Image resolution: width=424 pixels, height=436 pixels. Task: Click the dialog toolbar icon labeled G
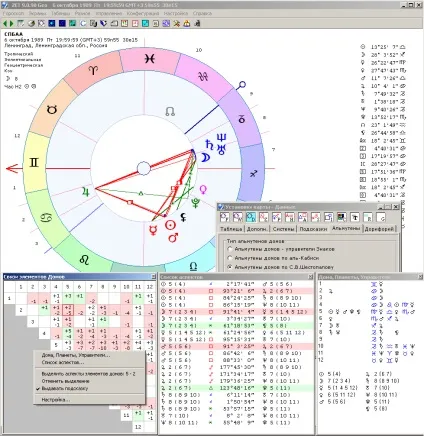point(381,217)
